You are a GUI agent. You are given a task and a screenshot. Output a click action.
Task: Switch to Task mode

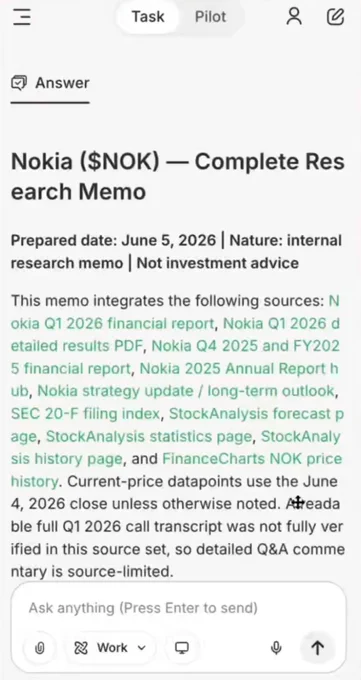click(148, 17)
